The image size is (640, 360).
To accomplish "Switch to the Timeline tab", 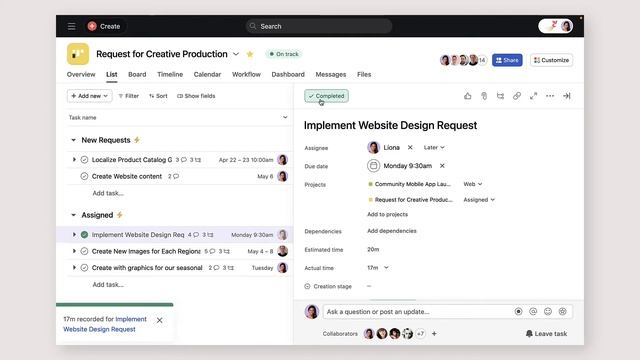I will pos(170,74).
